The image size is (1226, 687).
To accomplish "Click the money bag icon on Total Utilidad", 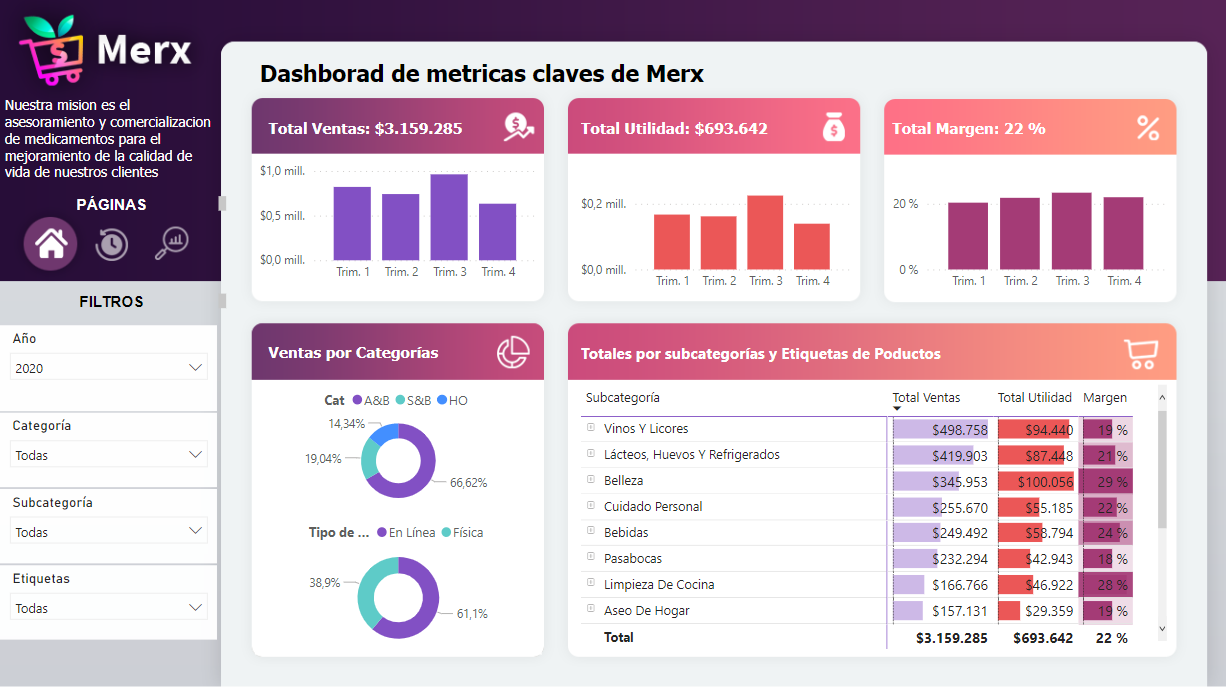I will (834, 127).
